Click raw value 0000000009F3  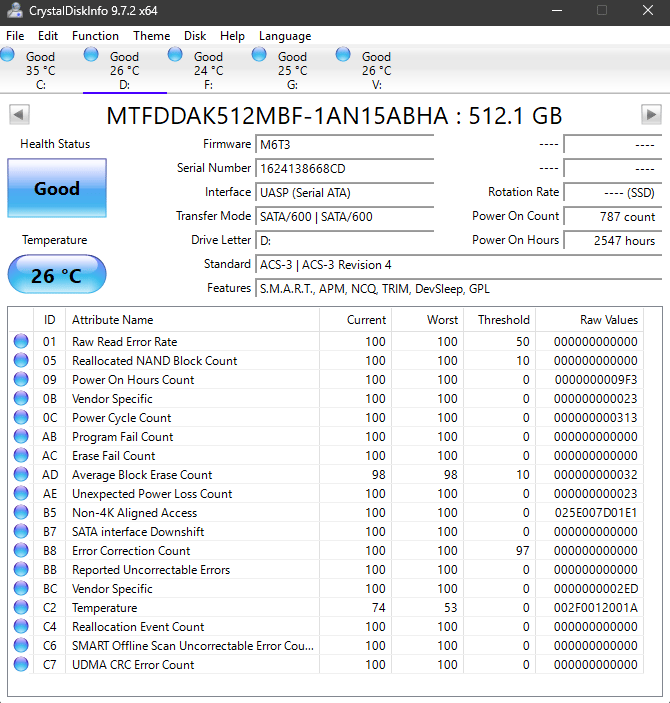[x=596, y=380]
